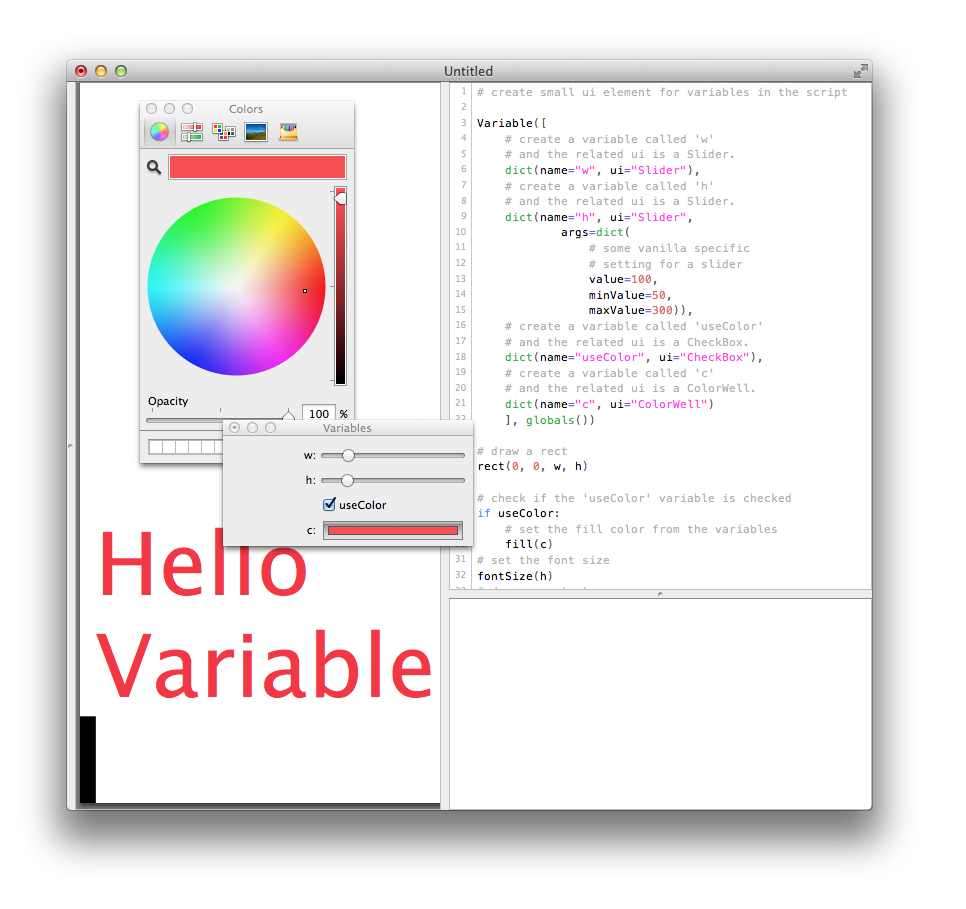Screen dimensions: 966x909
Task: Close the Colors panel
Action: pyautogui.click(x=152, y=108)
